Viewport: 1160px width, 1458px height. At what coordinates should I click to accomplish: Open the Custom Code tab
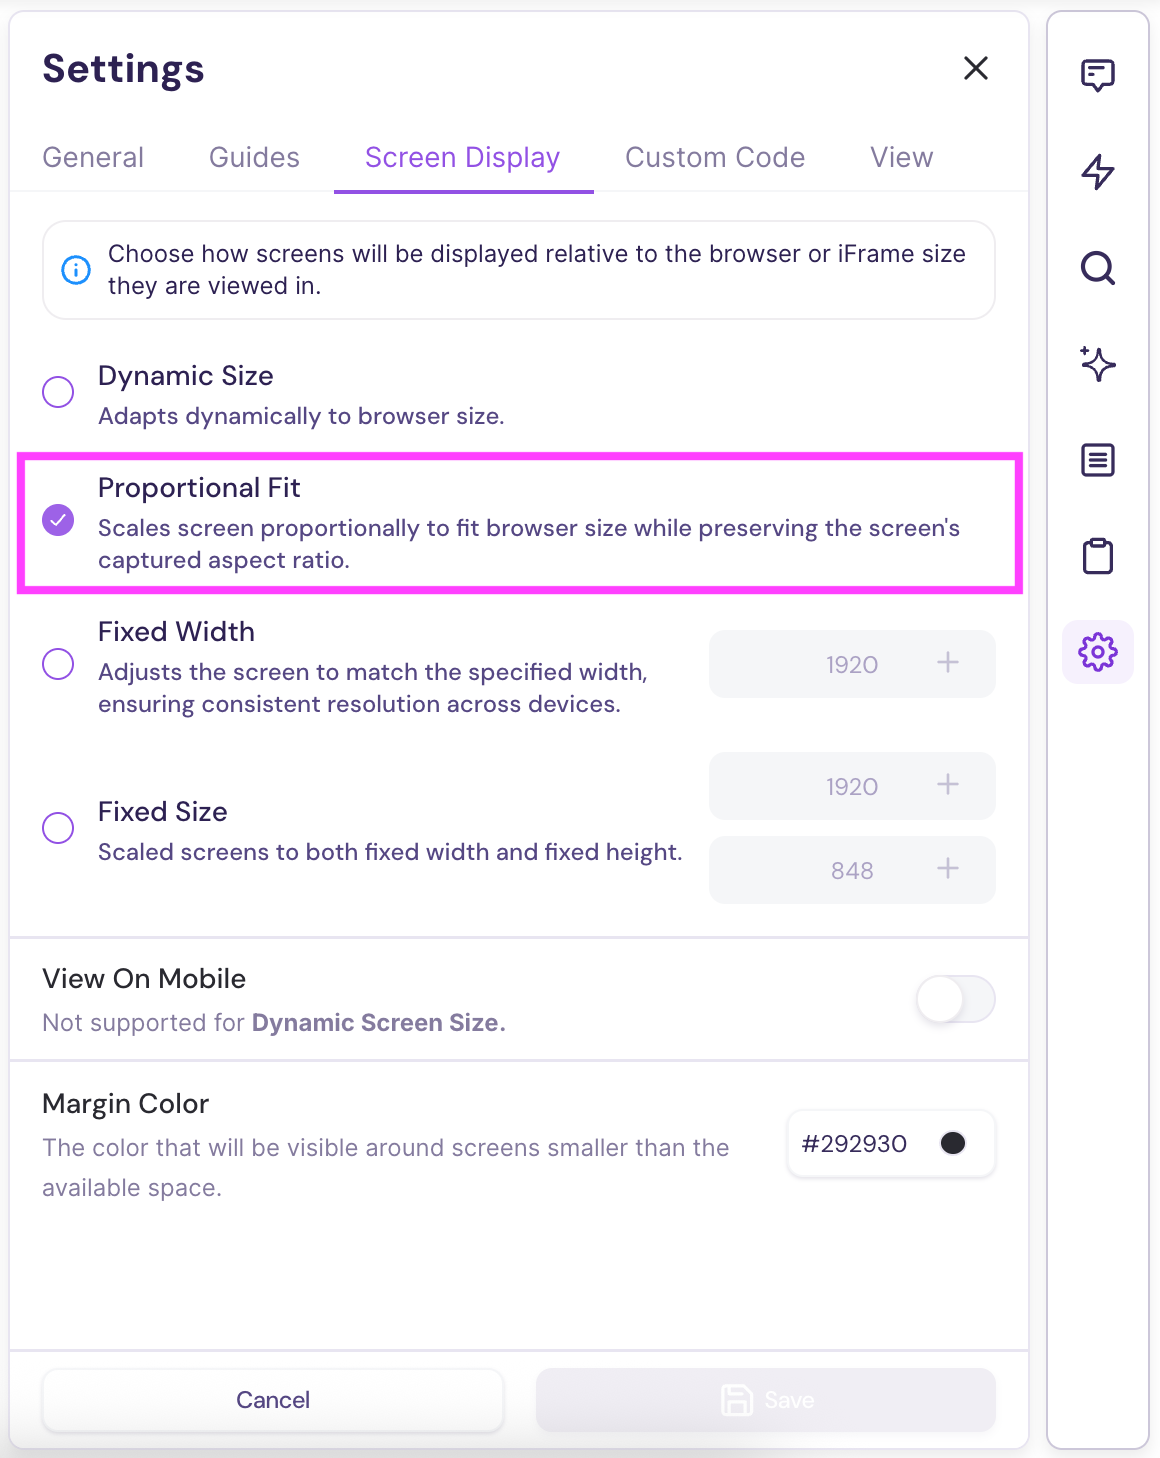[x=714, y=158]
